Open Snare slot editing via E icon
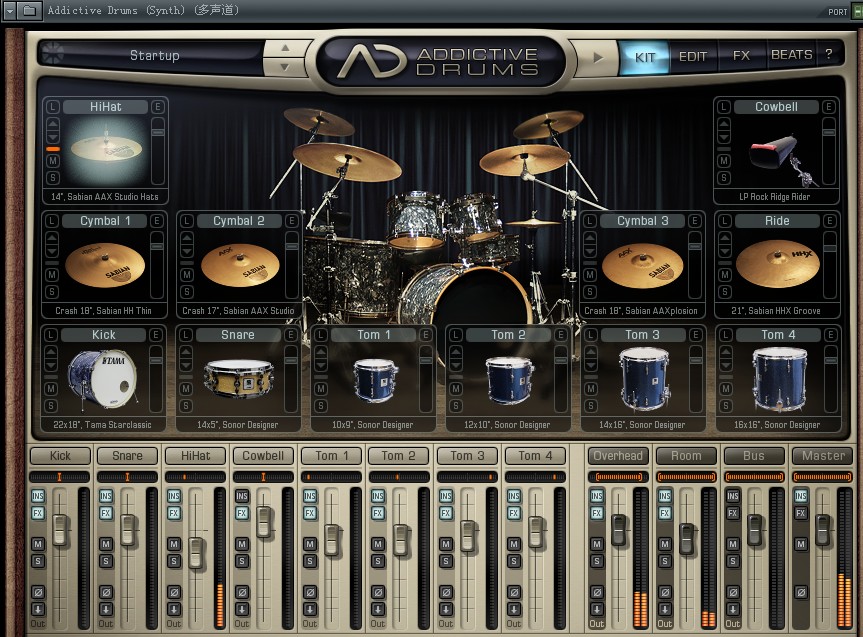 click(291, 335)
